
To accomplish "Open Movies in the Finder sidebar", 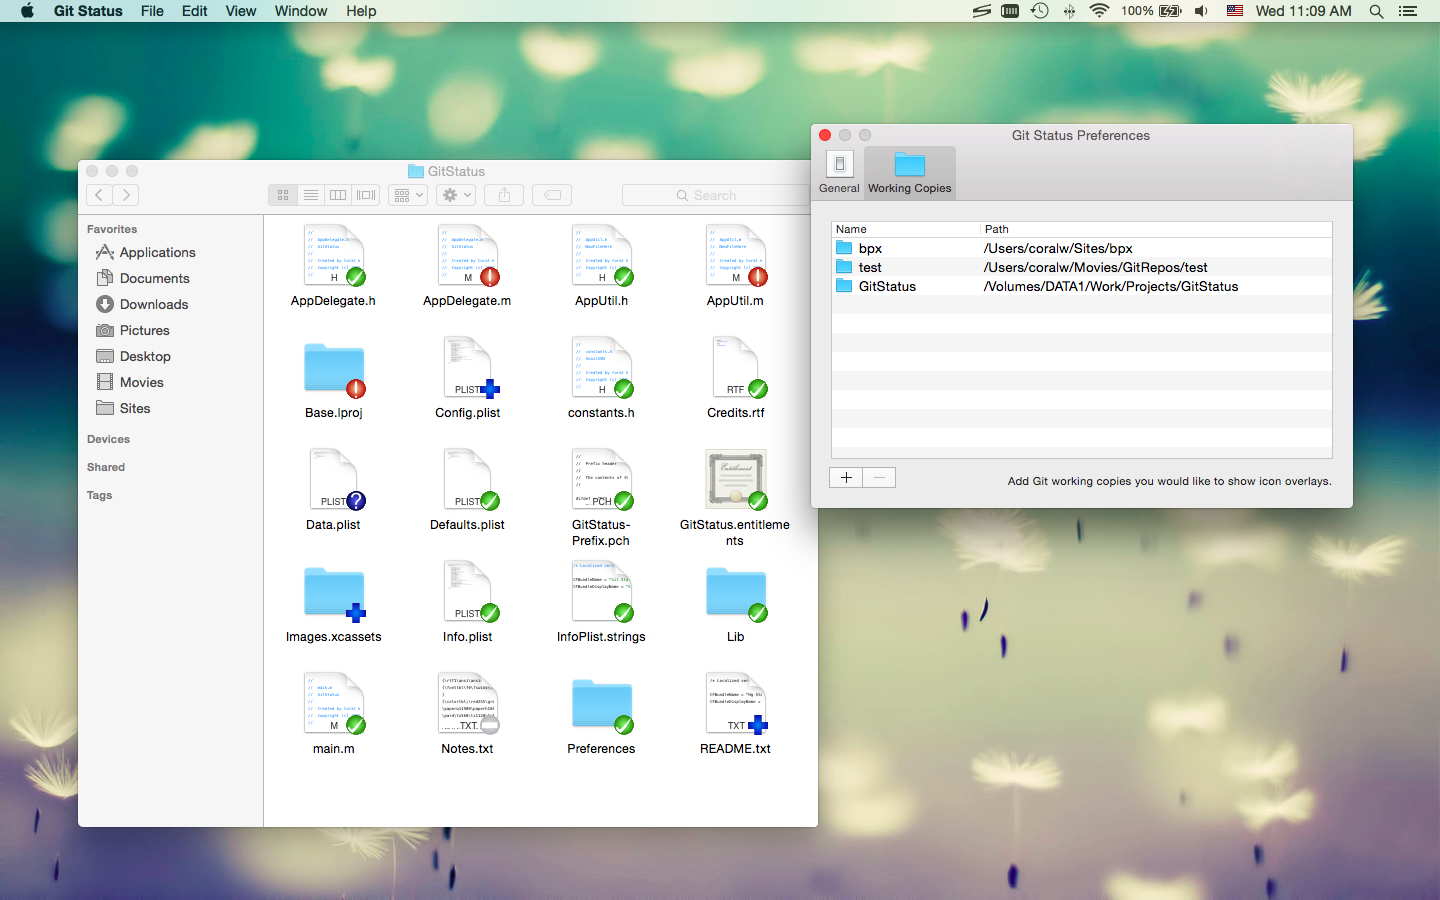I will coord(130,382).
